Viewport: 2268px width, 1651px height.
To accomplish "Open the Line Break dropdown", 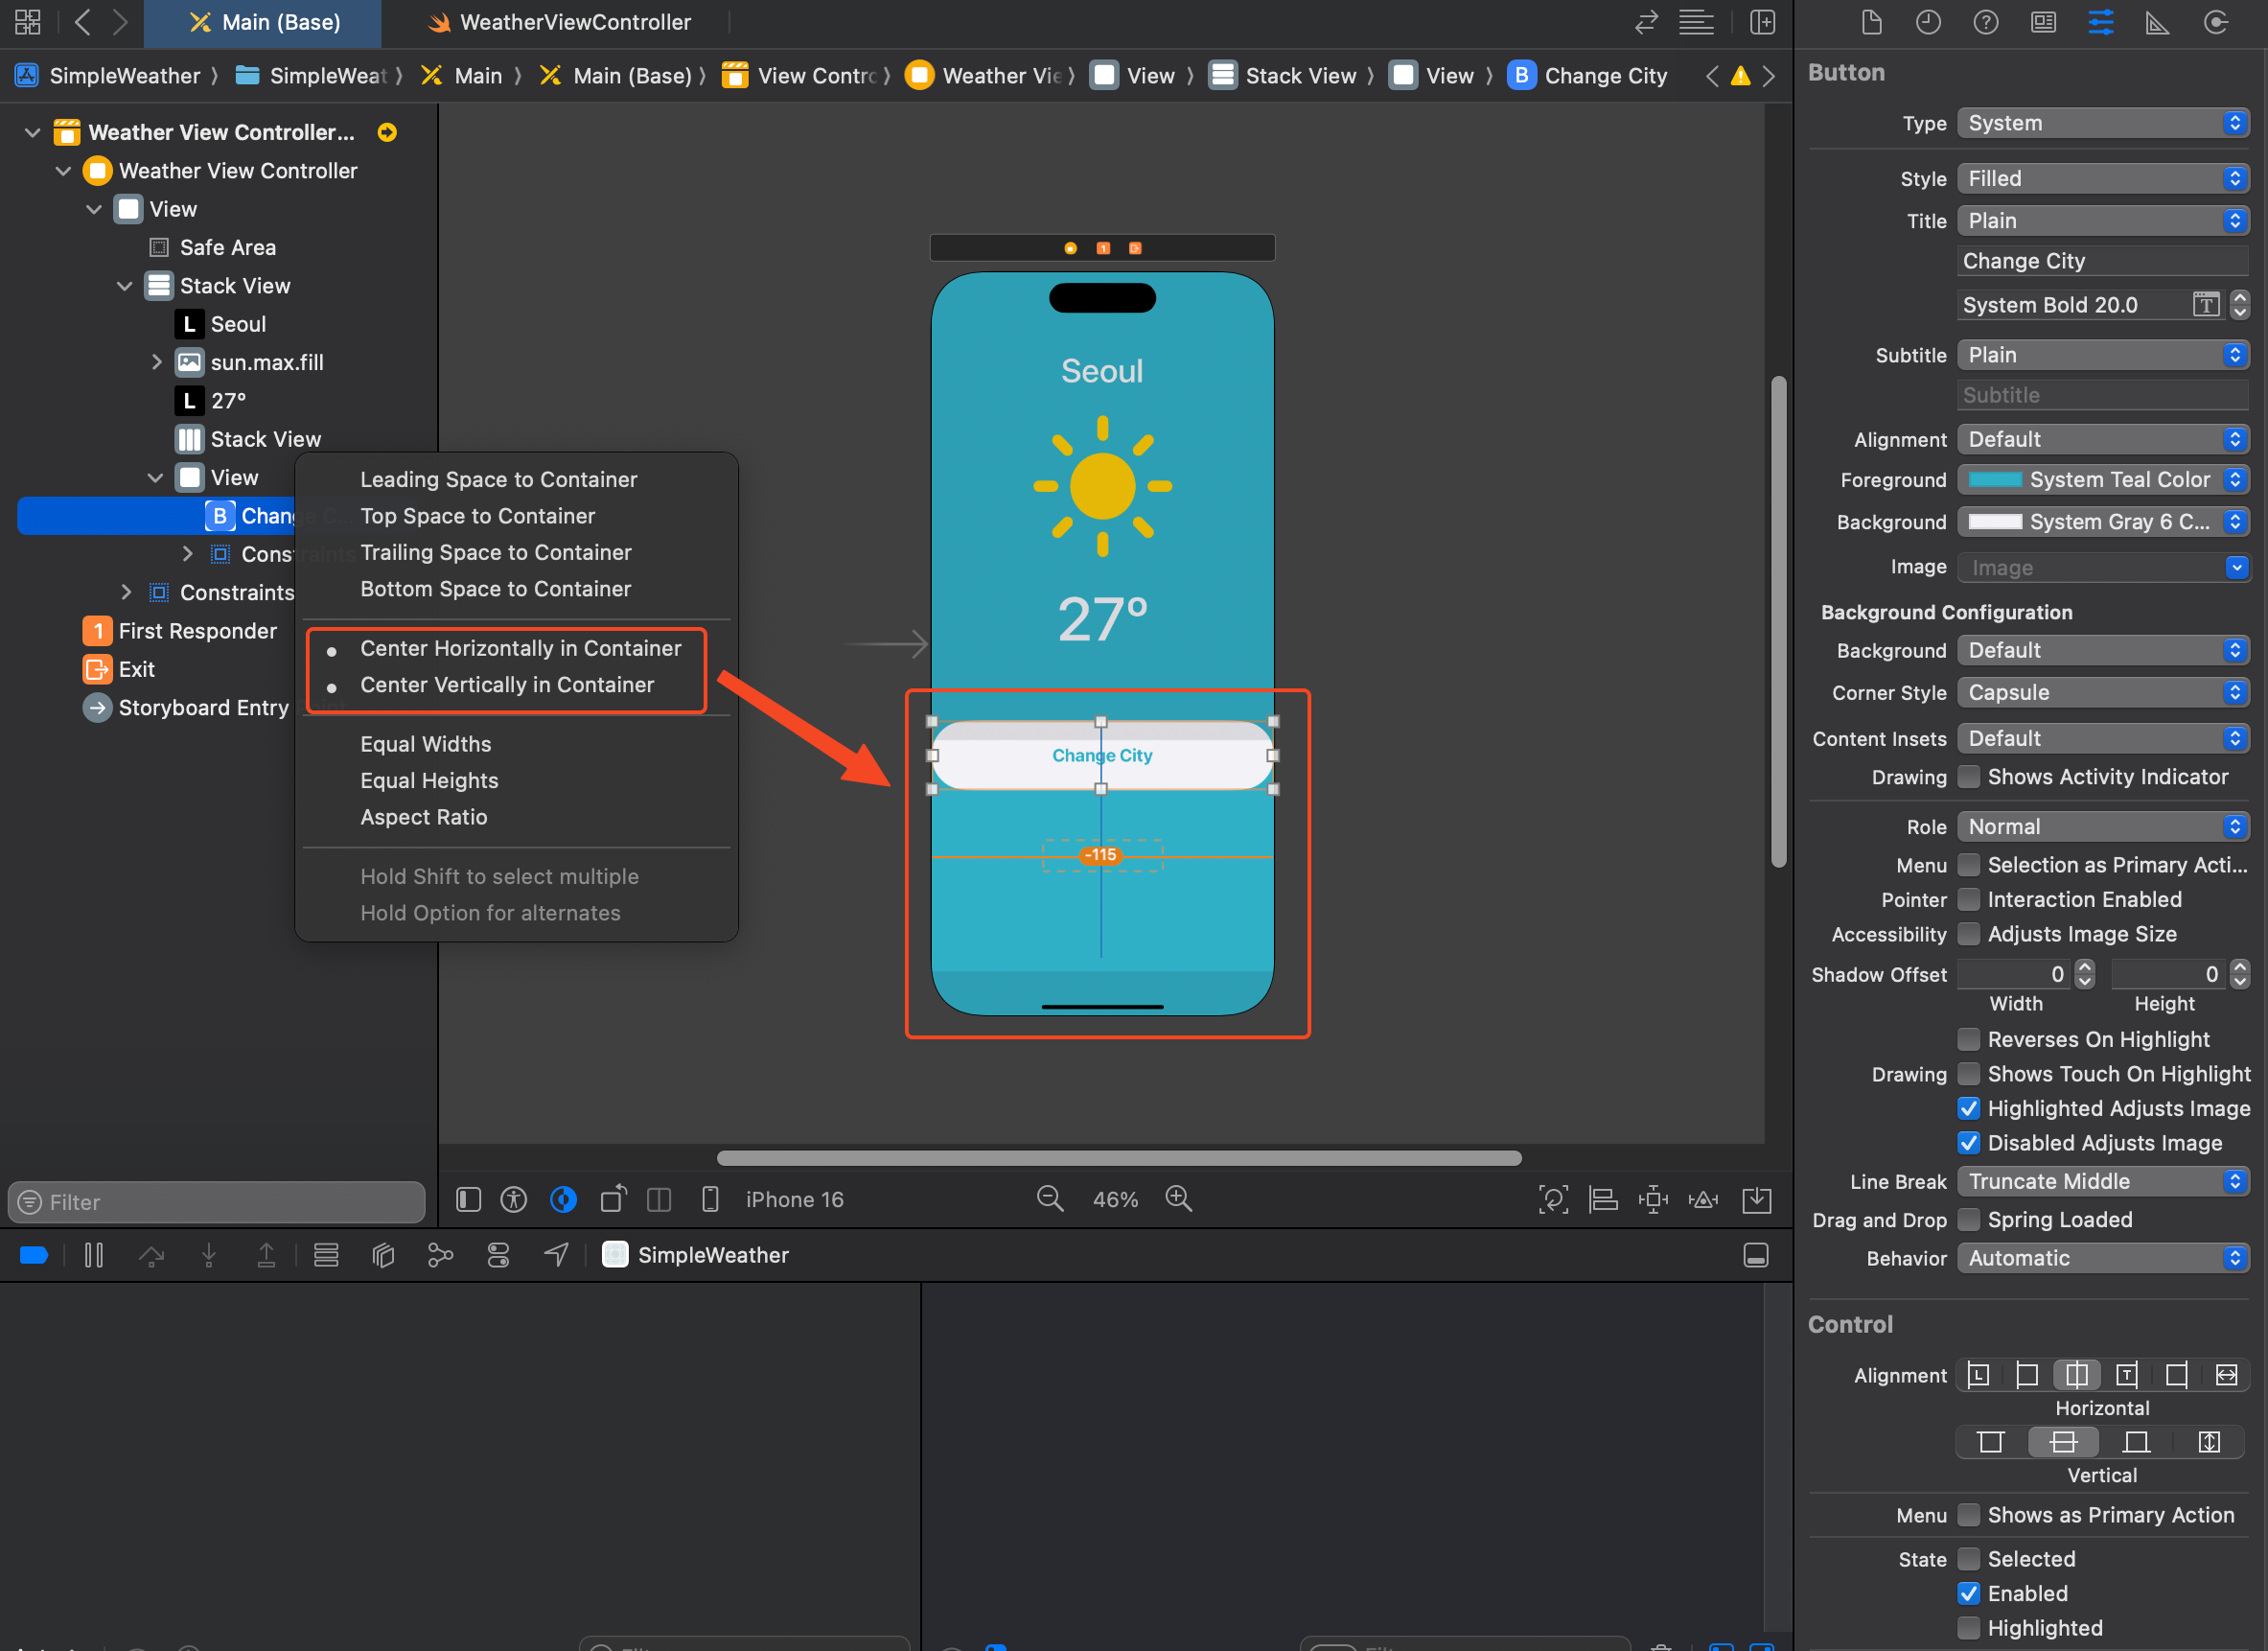I will [2102, 1181].
